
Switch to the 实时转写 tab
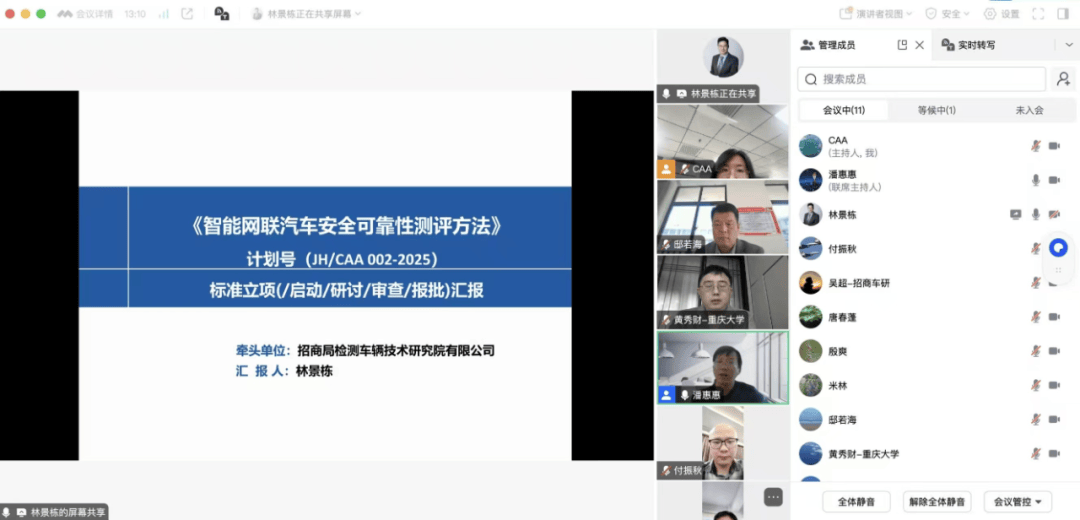point(975,45)
